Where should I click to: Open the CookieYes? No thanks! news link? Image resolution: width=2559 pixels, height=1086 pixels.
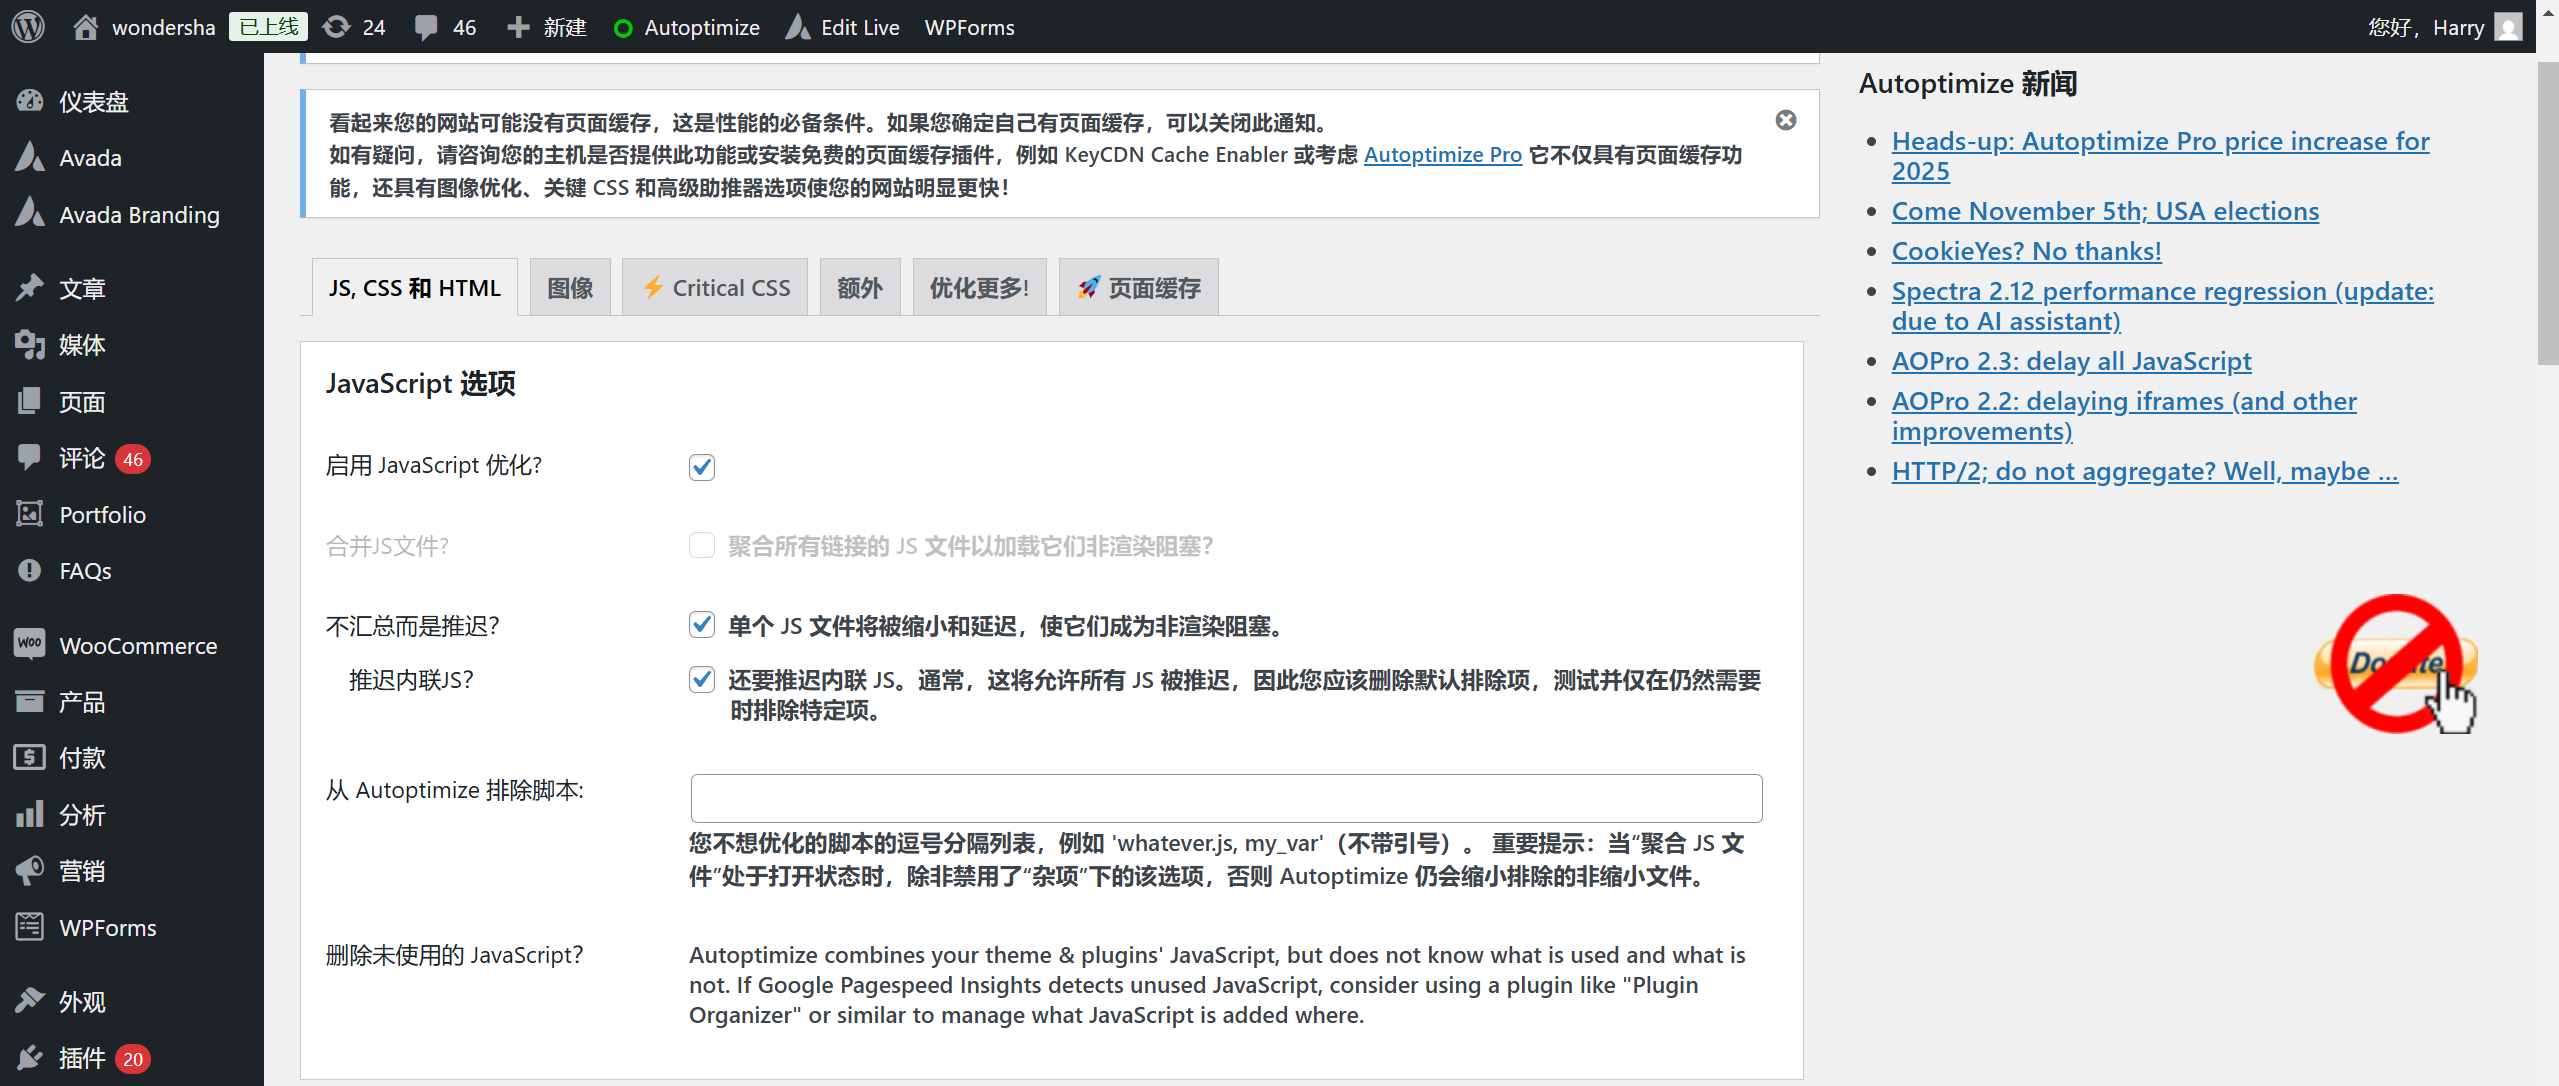[x=2025, y=251]
